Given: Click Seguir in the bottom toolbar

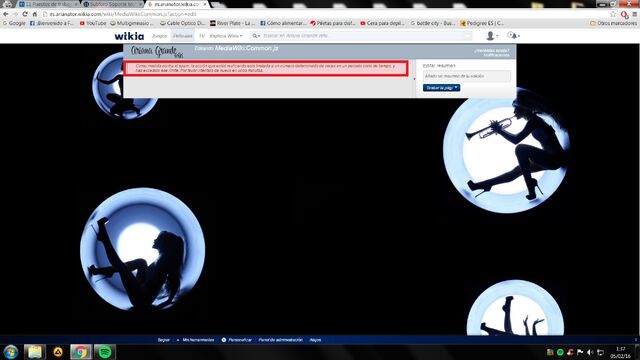Looking at the screenshot, I should click(164, 340).
